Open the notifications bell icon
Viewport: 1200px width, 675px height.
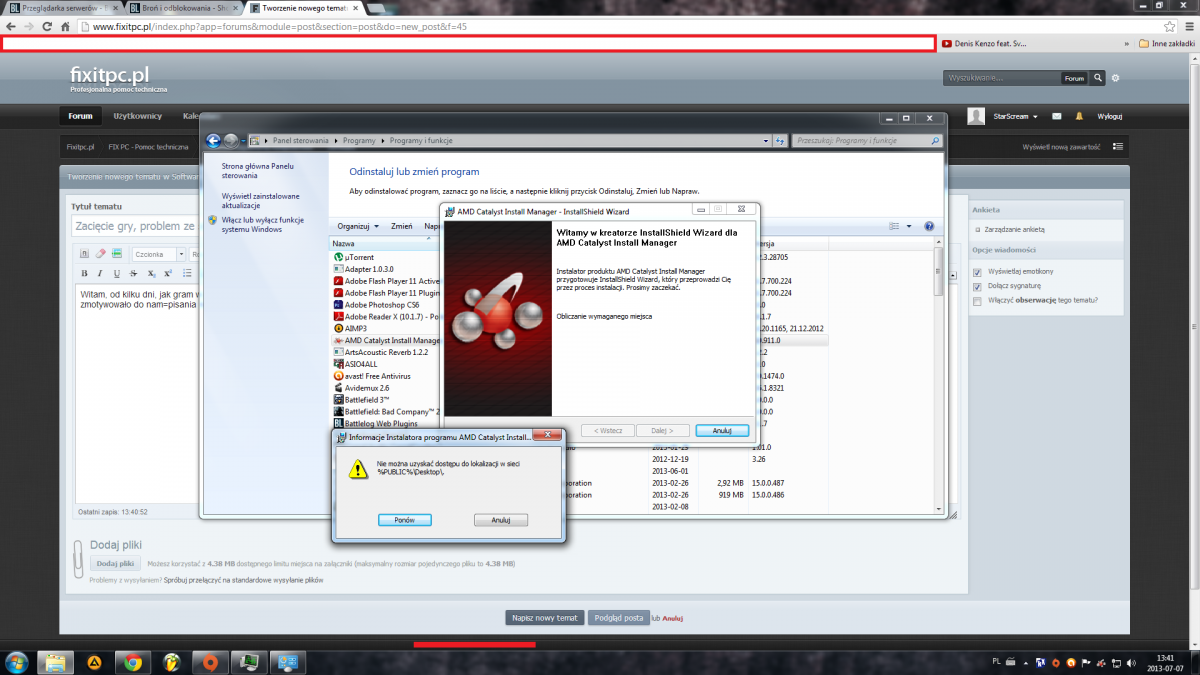[1081, 116]
